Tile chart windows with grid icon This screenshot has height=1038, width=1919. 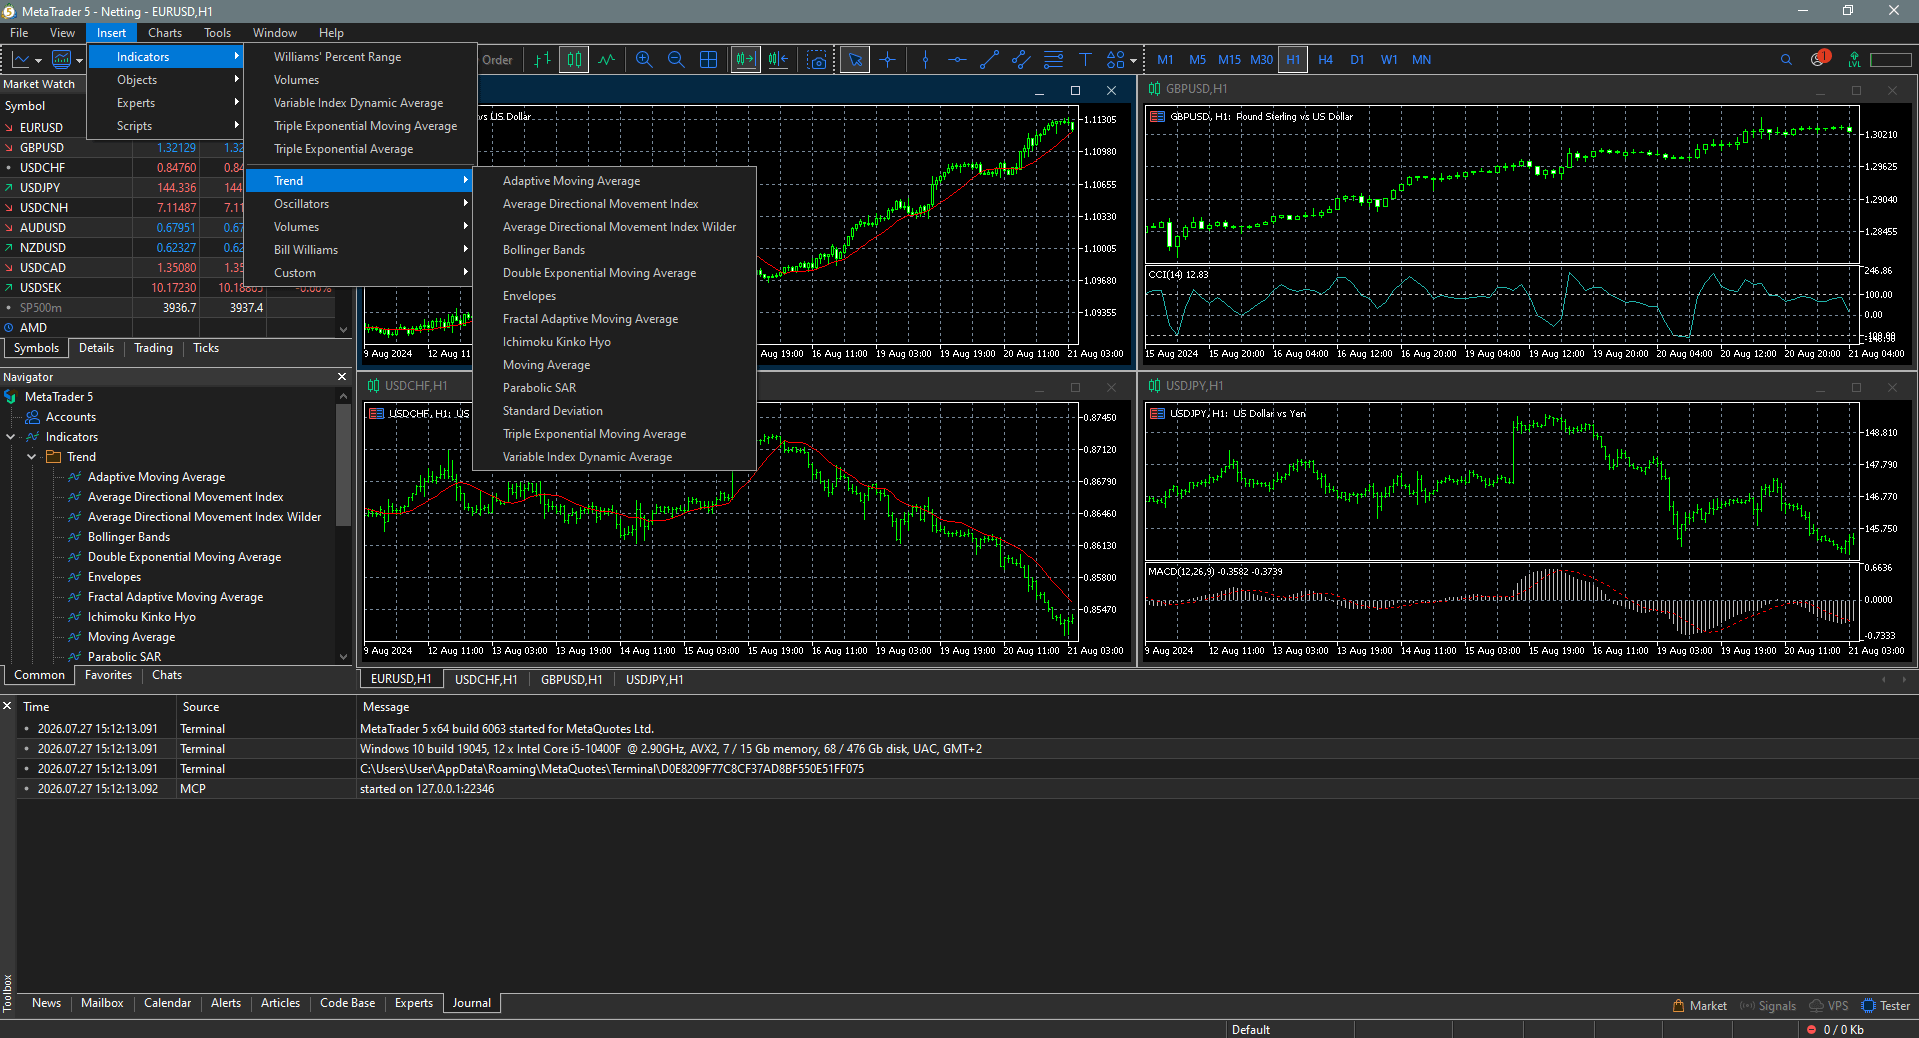pos(708,60)
